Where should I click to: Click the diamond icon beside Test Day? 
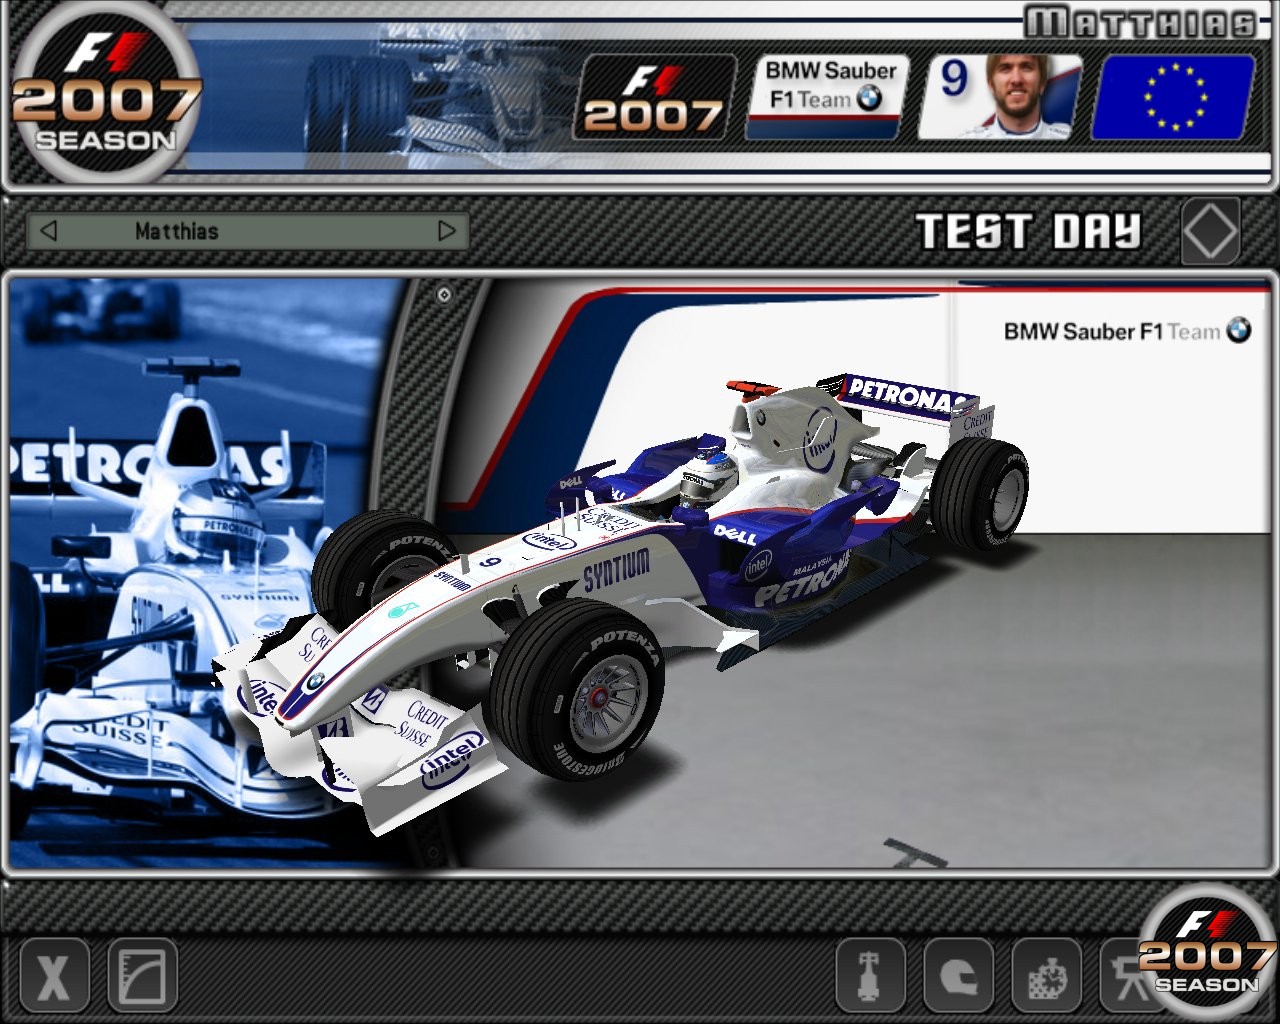[x=1210, y=231]
